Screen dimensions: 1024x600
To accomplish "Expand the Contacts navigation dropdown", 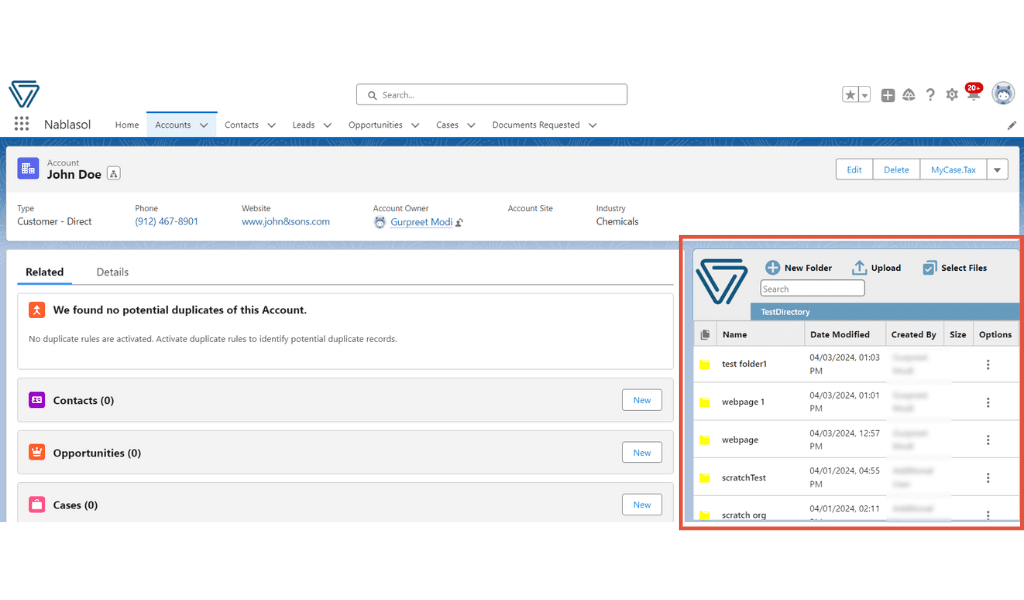I will 271,125.
